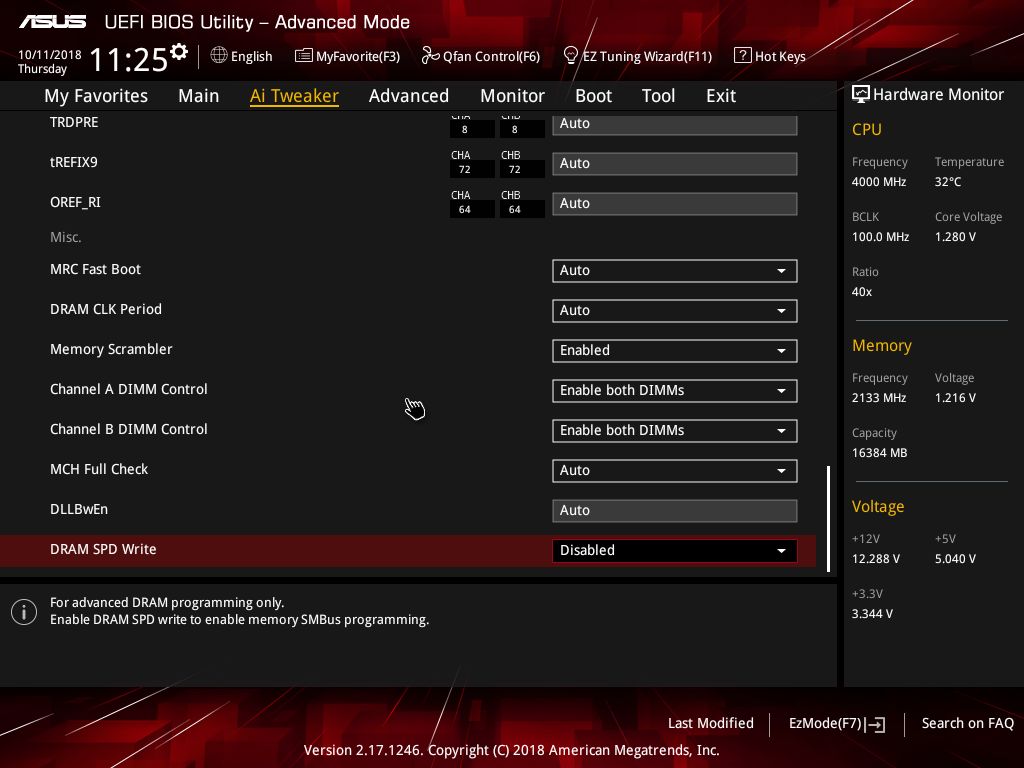Click the TRDPRE Auto input field

coord(675,125)
